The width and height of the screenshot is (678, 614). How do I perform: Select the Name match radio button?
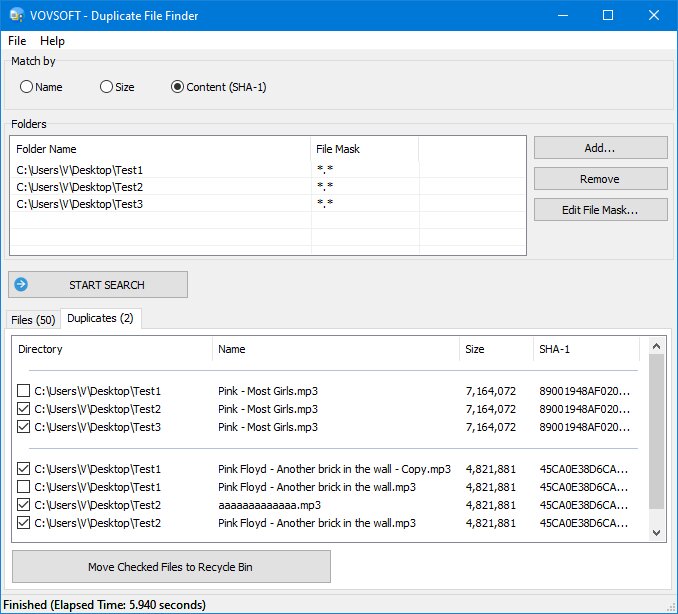pyautogui.click(x=26, y=87)
